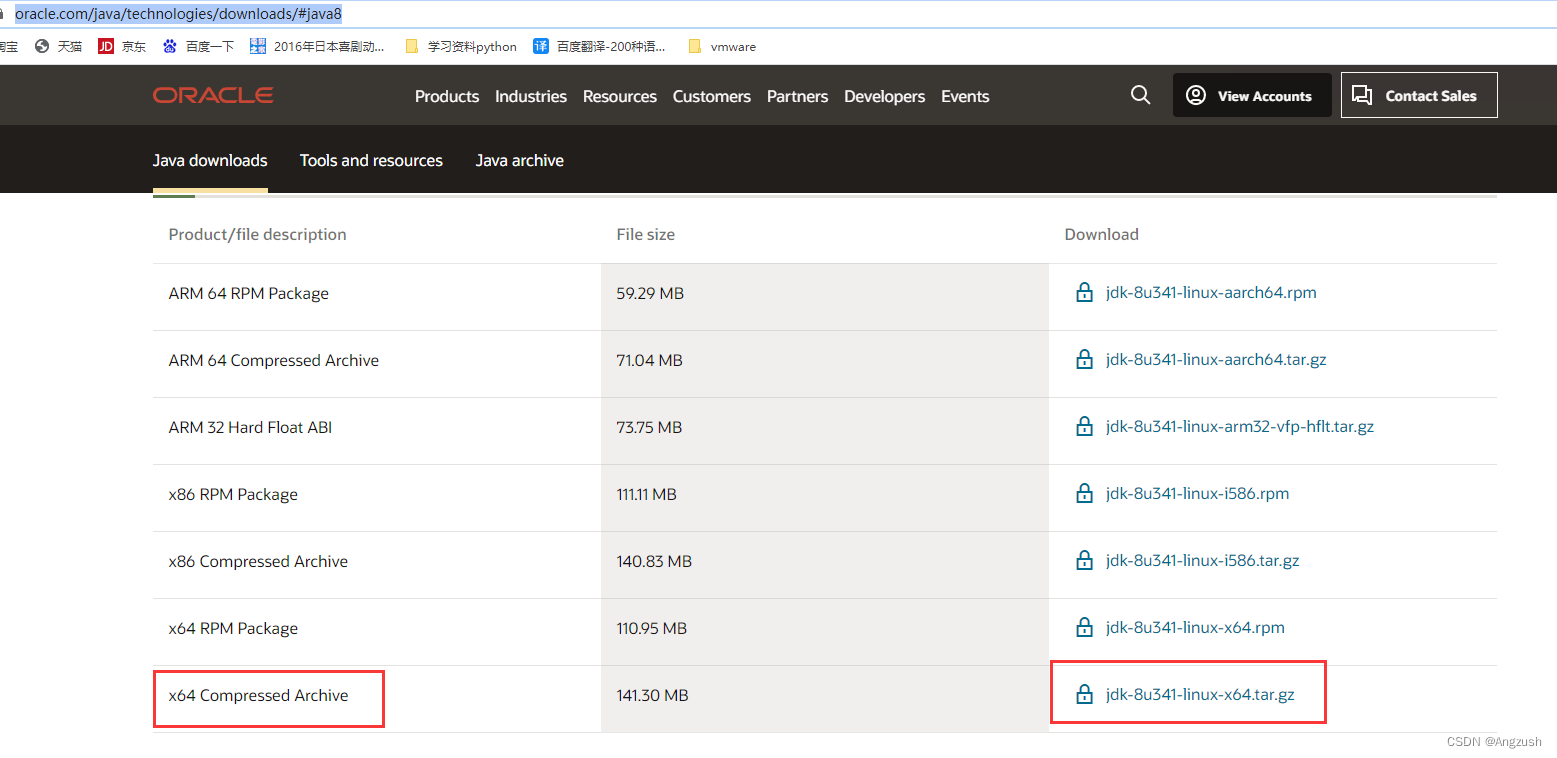This screenshot has height=758, width=1557.
Task: Open the Partners menu
Action: point(797,96)
